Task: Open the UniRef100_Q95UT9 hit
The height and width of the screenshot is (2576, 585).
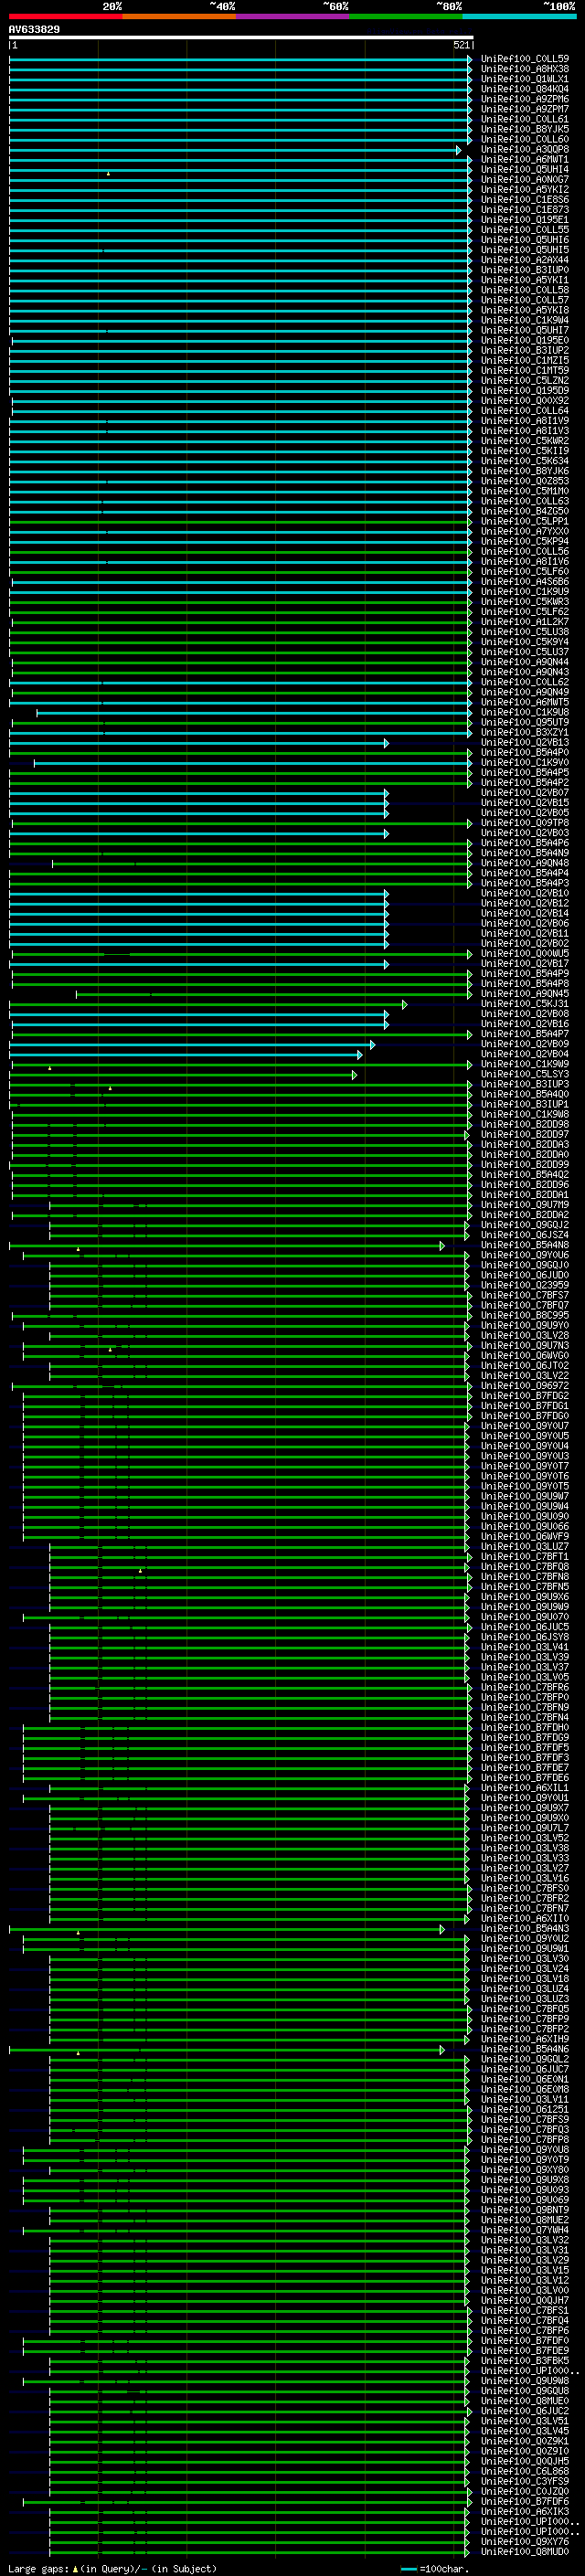Action: (x=524, y=722)
